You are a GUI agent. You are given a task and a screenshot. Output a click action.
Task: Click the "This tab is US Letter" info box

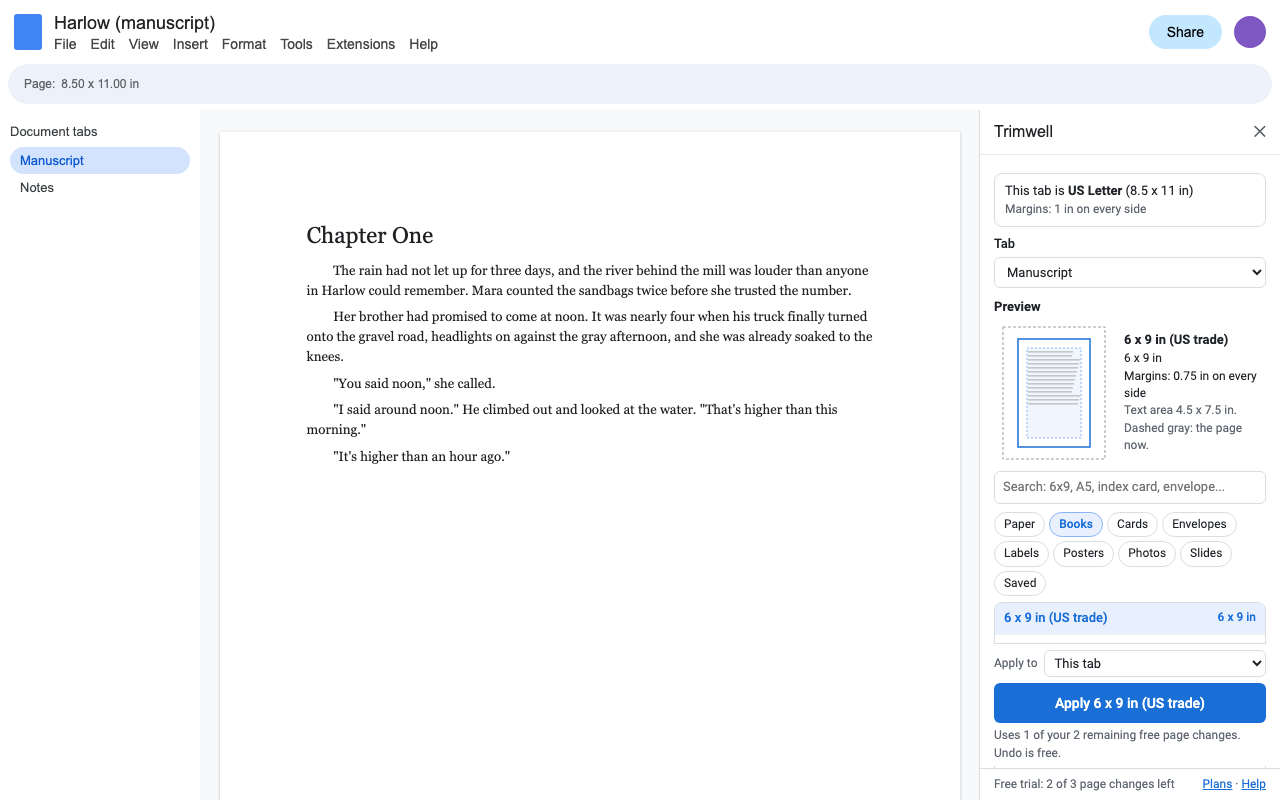coord(1130,200)
